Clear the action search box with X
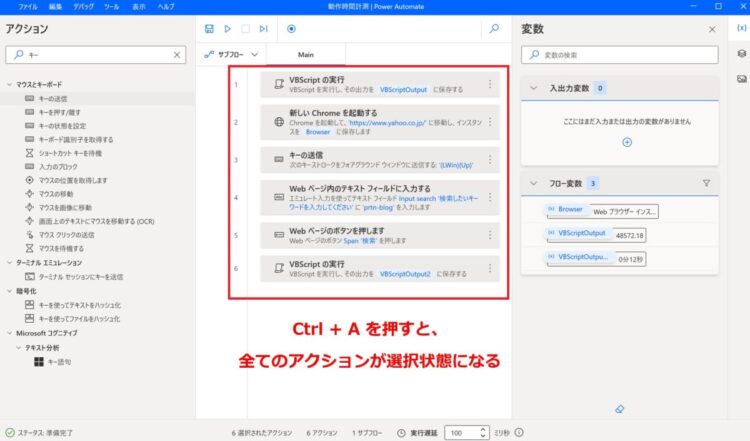The image size is (750, 441). (x=176, y=55)
